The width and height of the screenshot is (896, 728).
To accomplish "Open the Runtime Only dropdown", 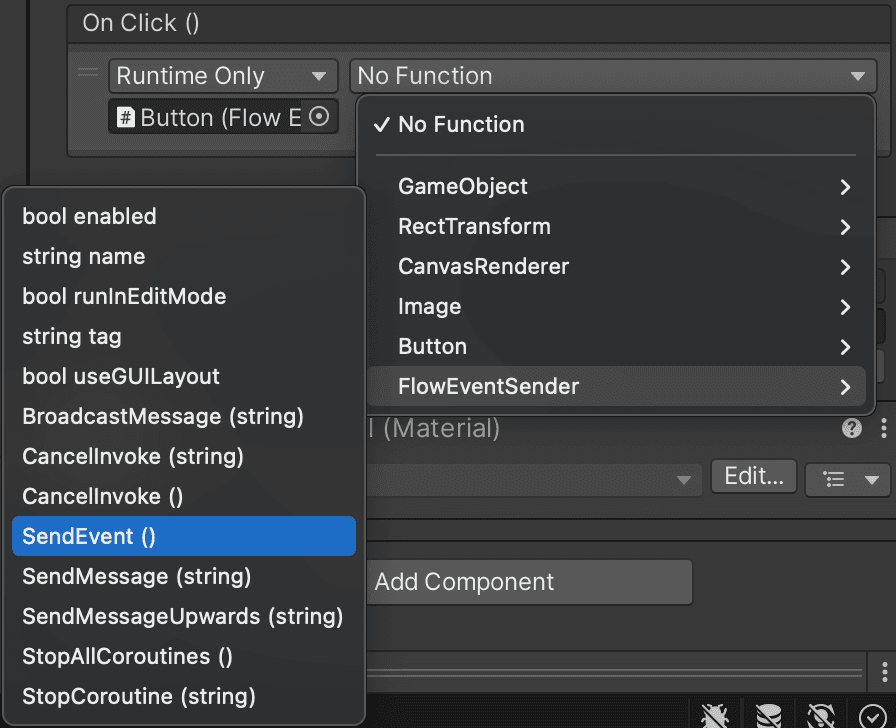I will [223, 76].
